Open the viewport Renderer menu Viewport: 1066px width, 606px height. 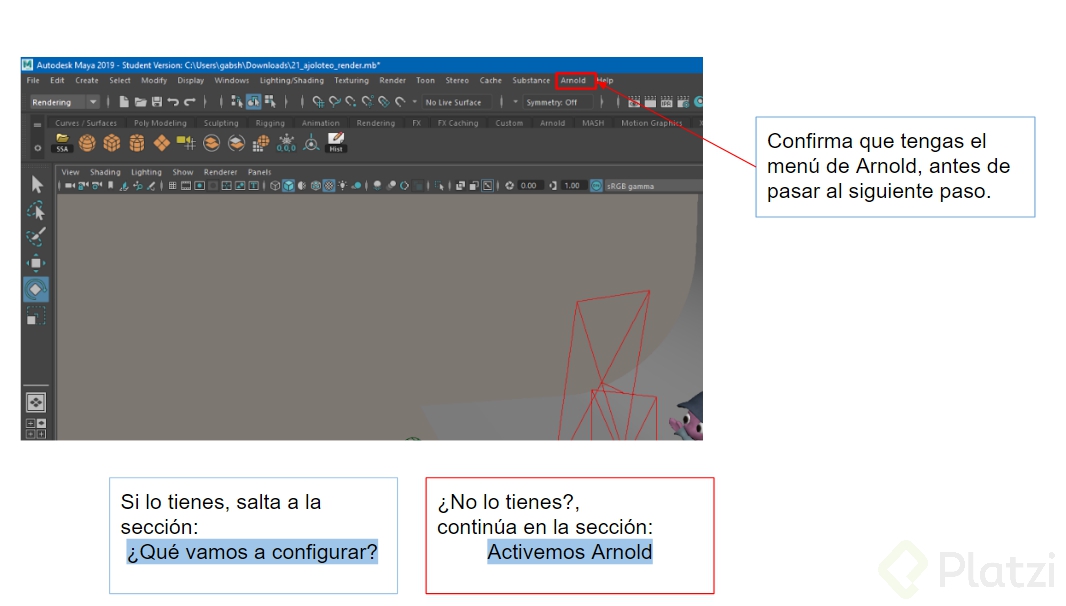[220, 172]
